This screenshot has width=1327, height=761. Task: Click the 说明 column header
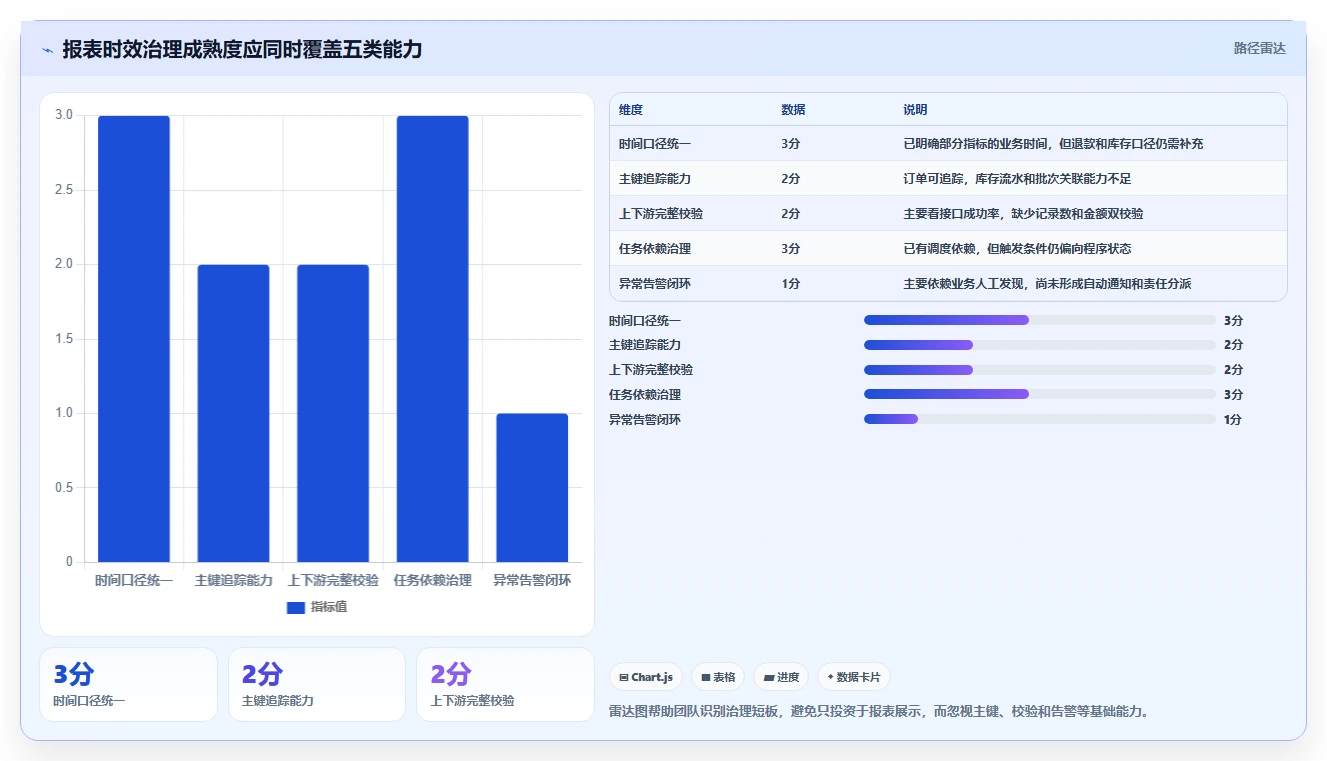click(x=915, y=110)
